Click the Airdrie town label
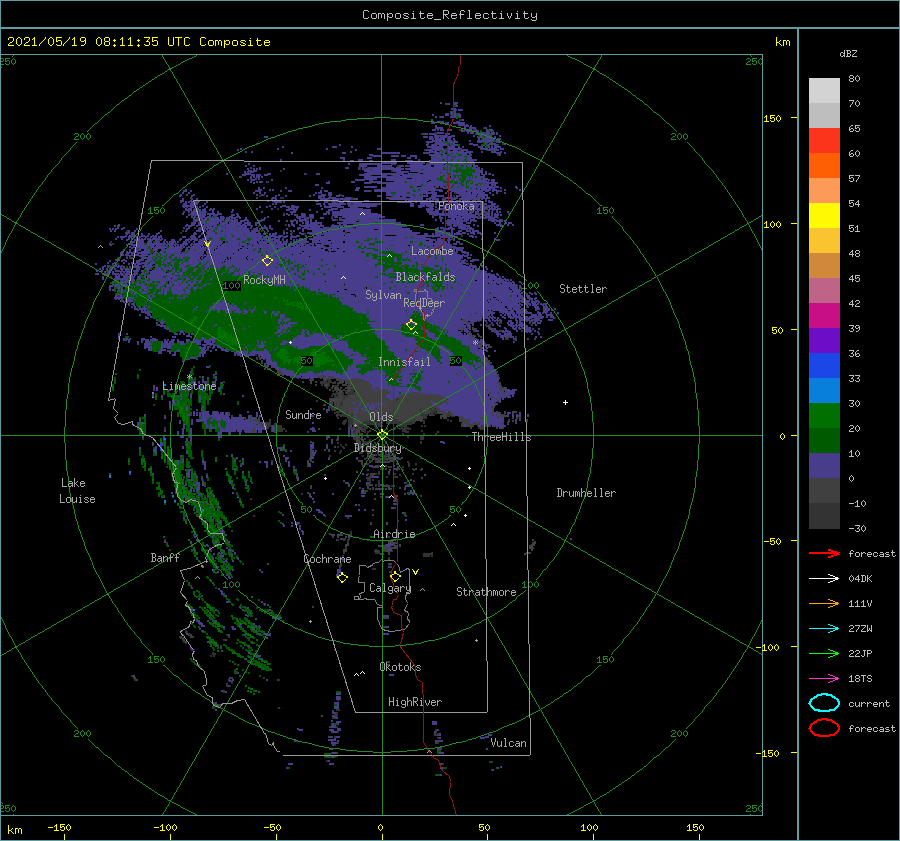The image size is (900, 841). tap(394, 534)
